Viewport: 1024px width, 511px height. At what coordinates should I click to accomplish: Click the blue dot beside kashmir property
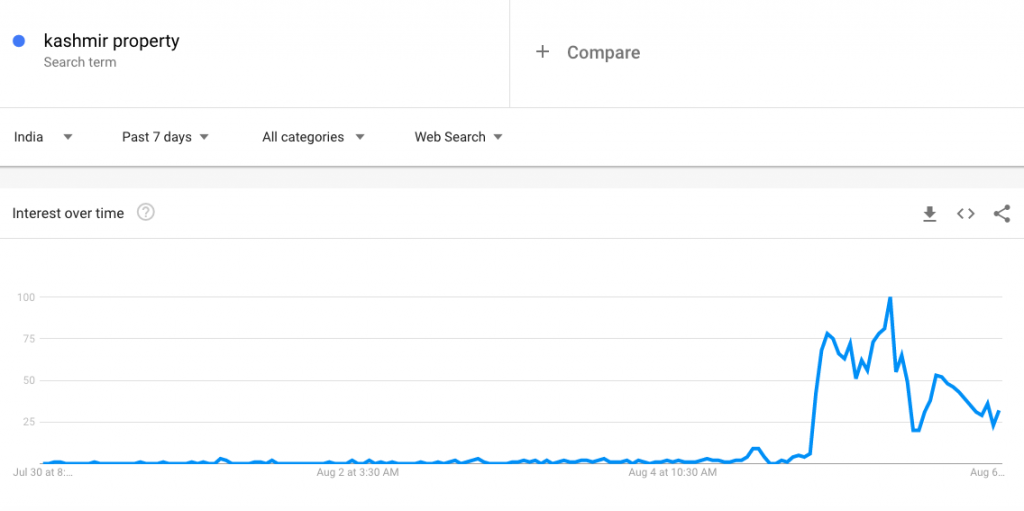[19, 41]
